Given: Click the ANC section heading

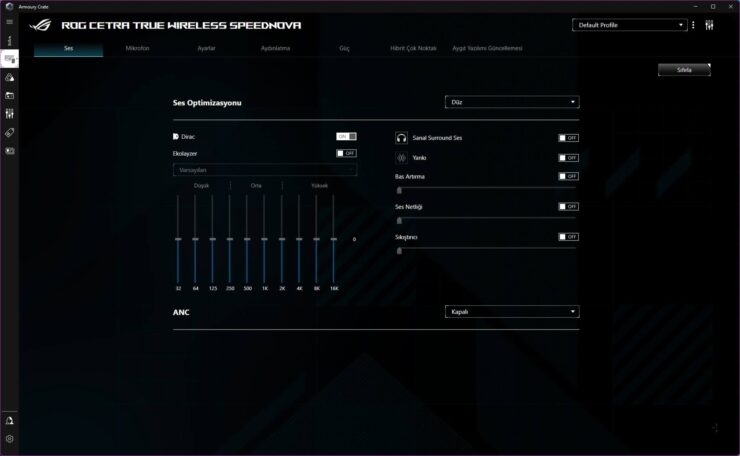Looking at the screenshot, I should pyautogui.click(x=181, y=312).
